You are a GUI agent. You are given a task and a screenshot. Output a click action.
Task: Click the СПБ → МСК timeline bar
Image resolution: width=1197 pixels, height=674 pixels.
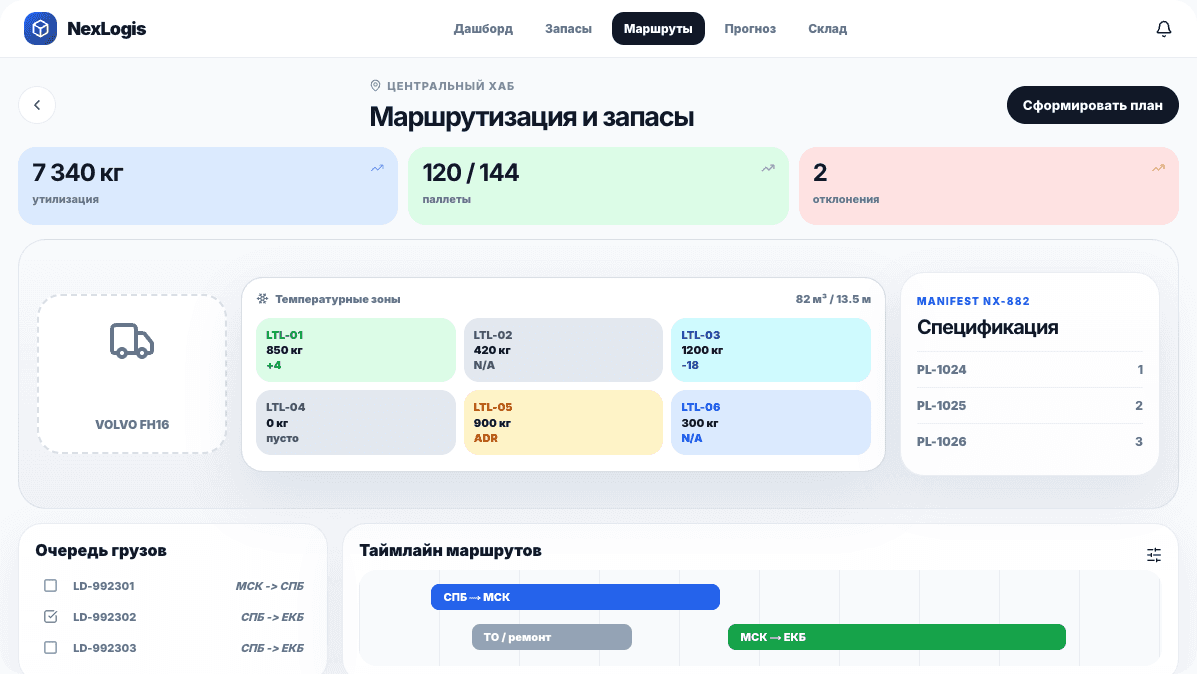pyautogui.click(x=575, y=596)
